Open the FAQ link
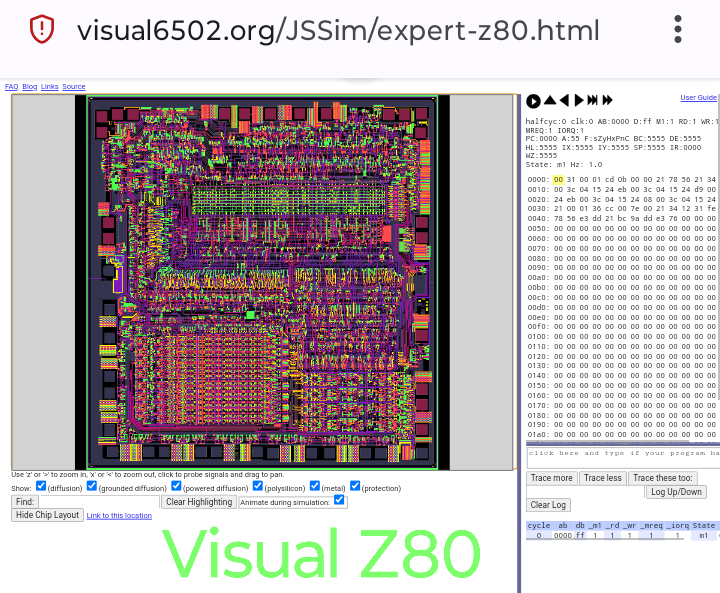The image size is (720, 593). coord(12,87)
